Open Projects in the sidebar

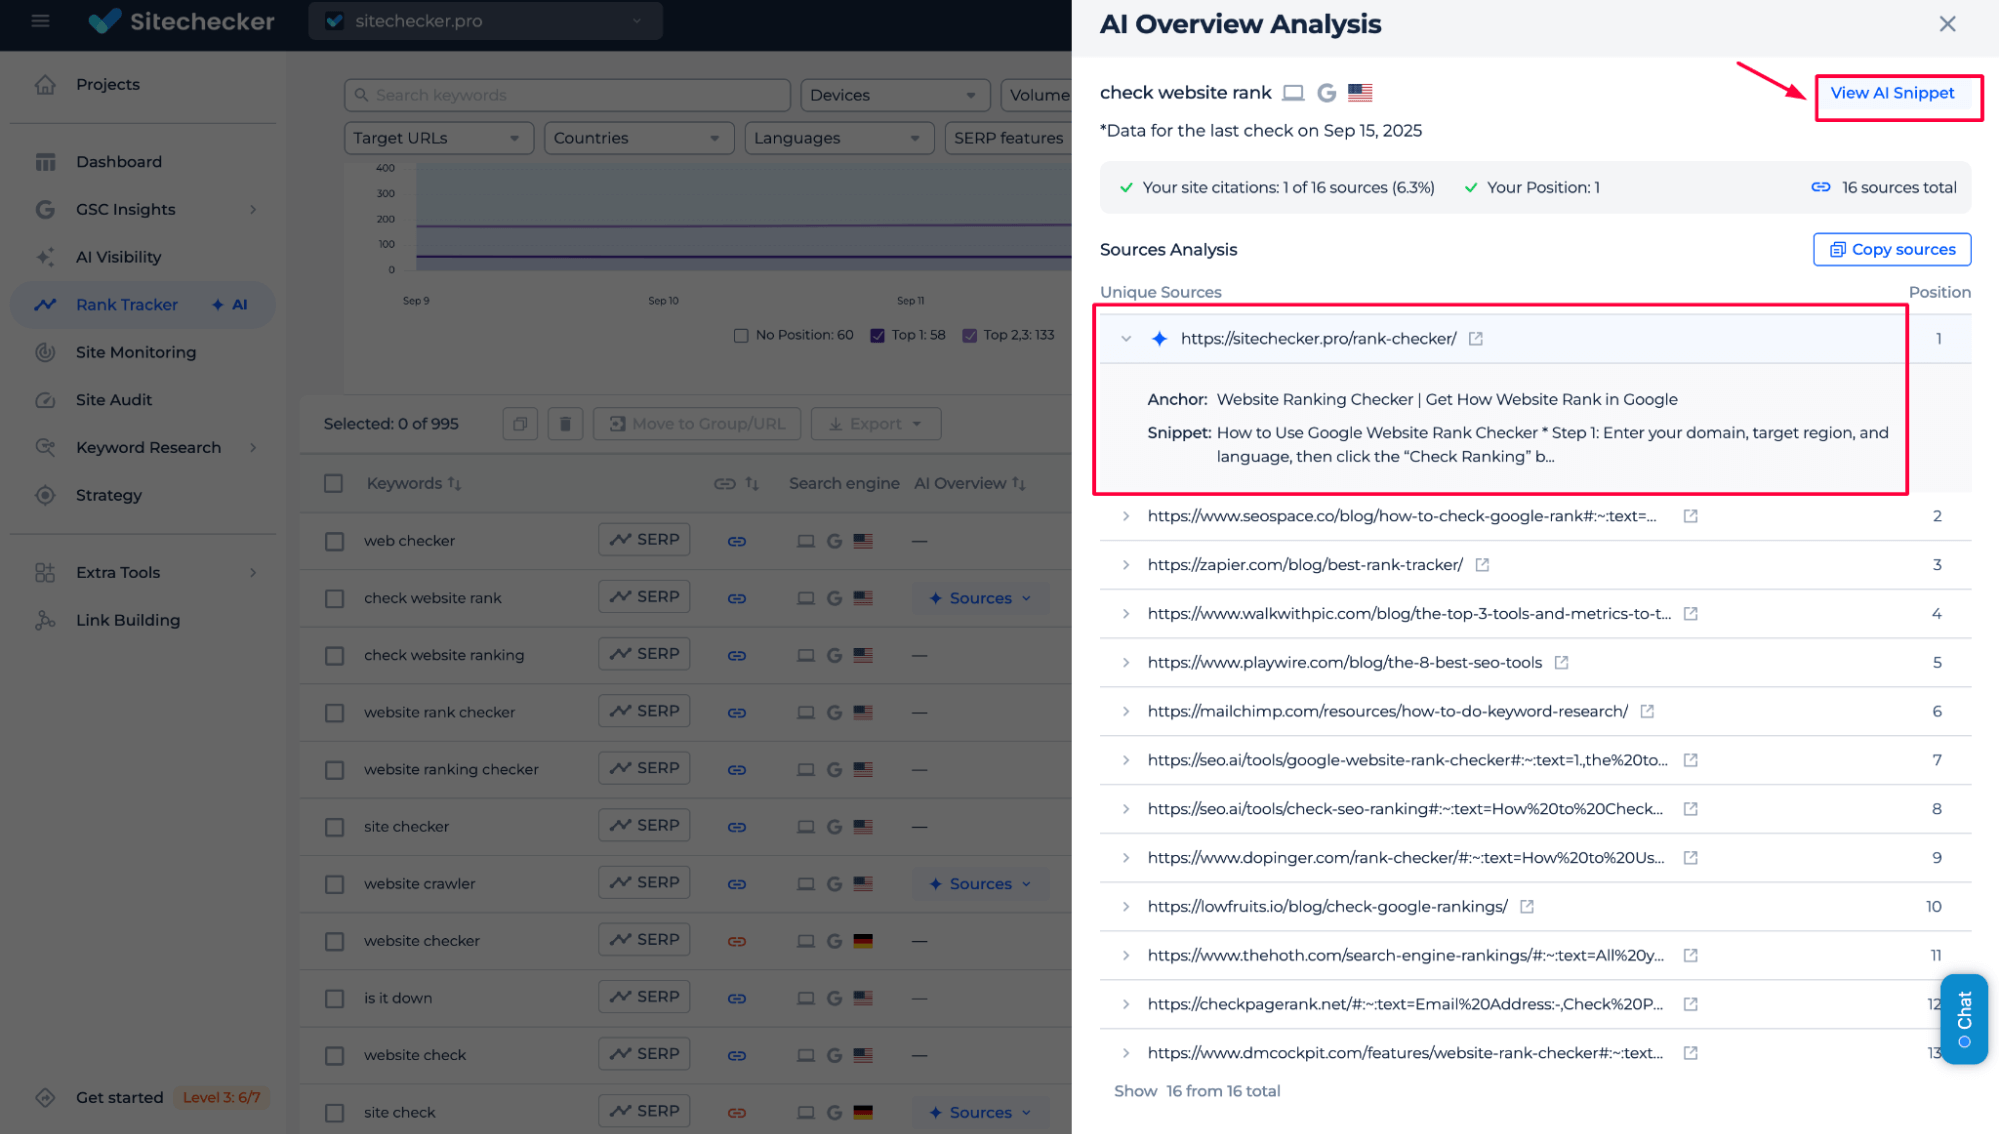tap(108, 85)
